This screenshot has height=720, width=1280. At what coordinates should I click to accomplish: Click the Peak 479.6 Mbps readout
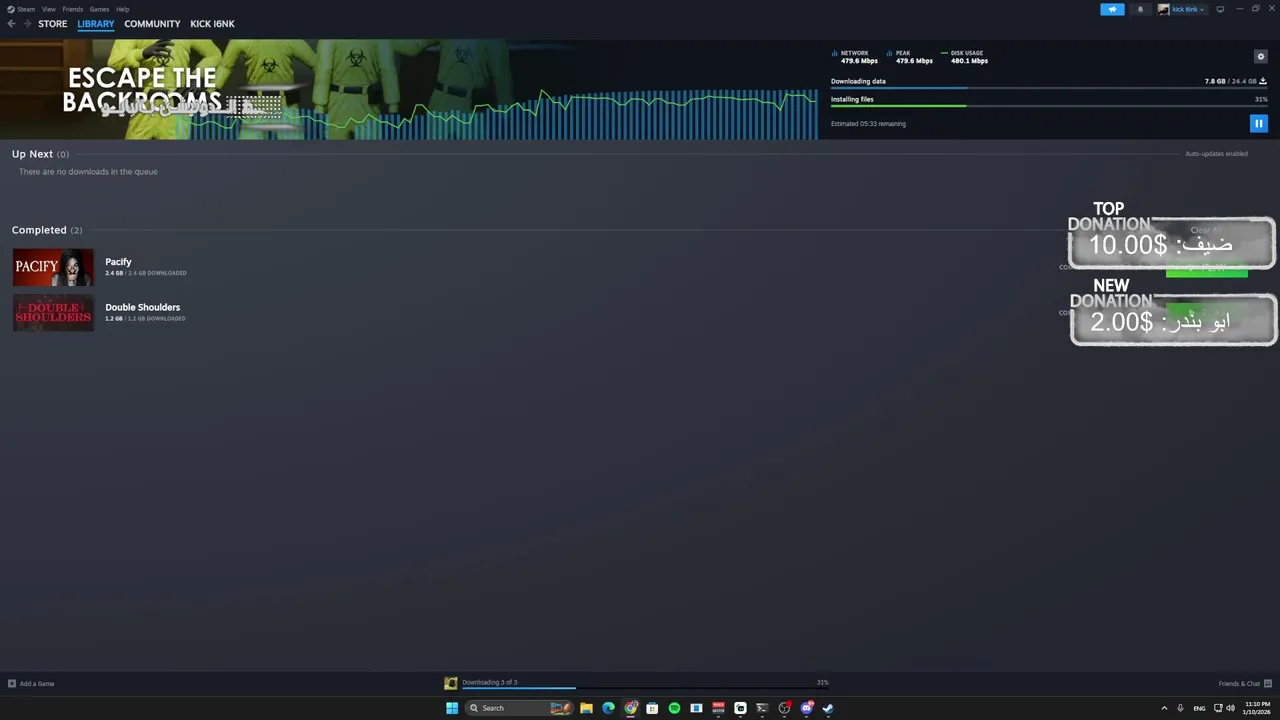[910, 57]
